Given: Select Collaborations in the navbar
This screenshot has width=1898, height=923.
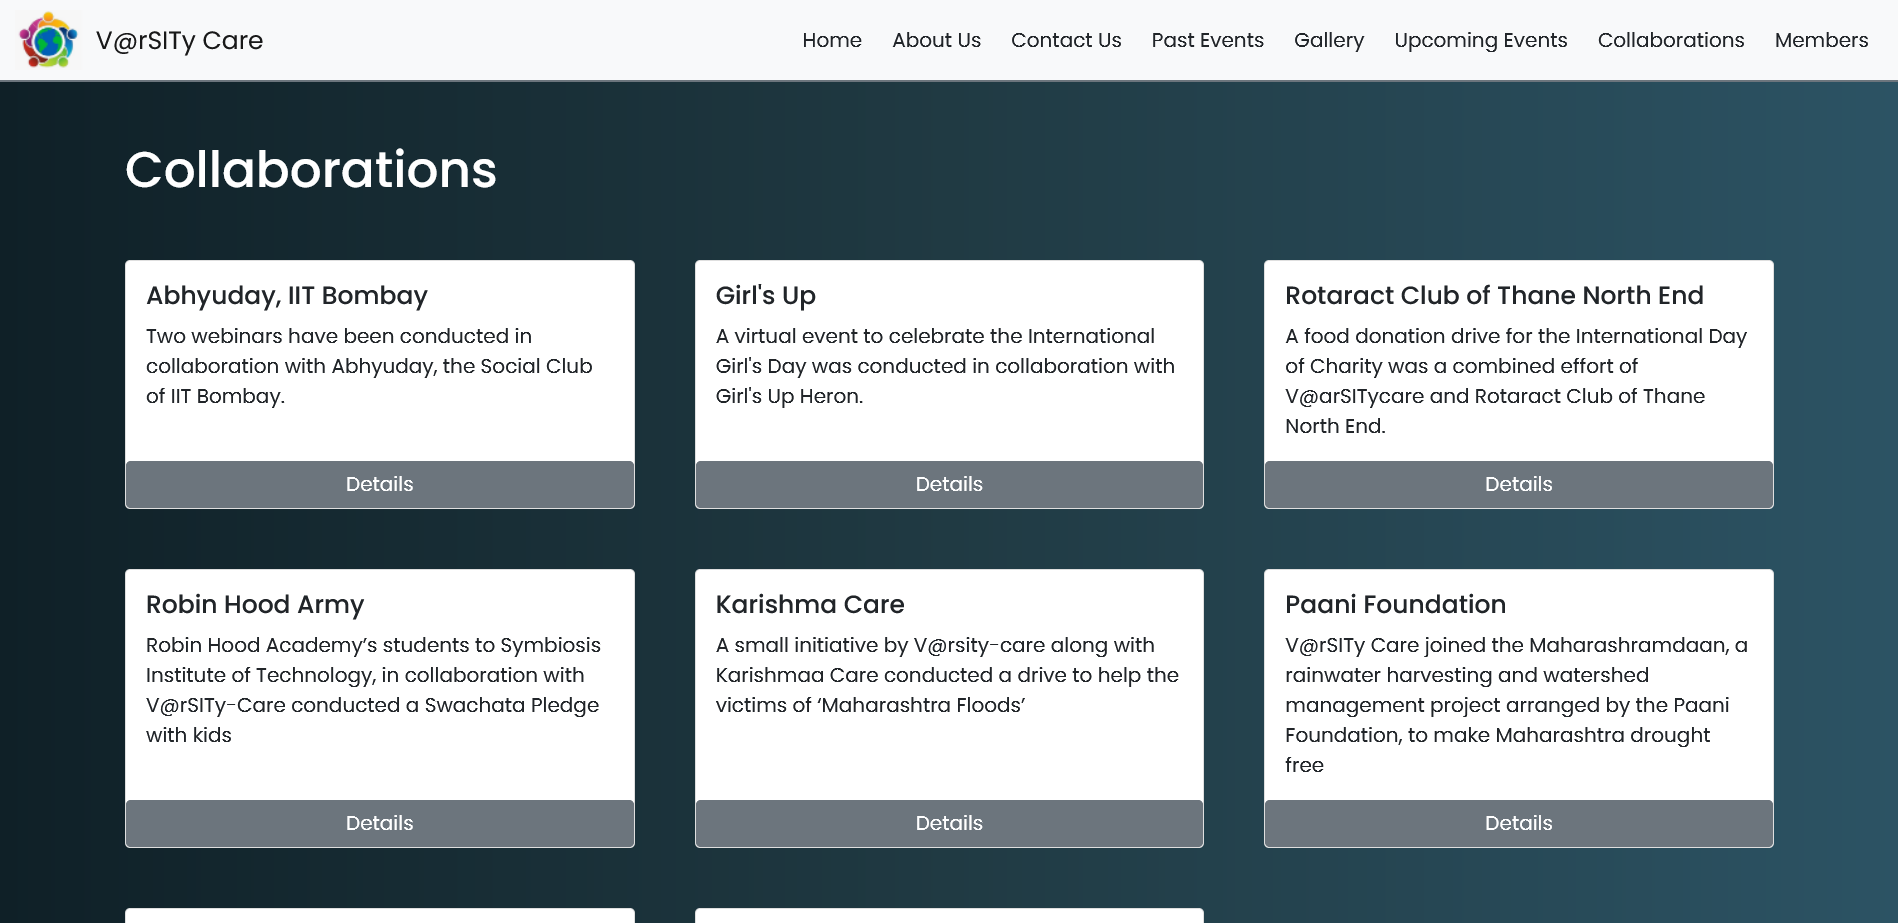Looking at the screenshot, I should click(1671, 40).
